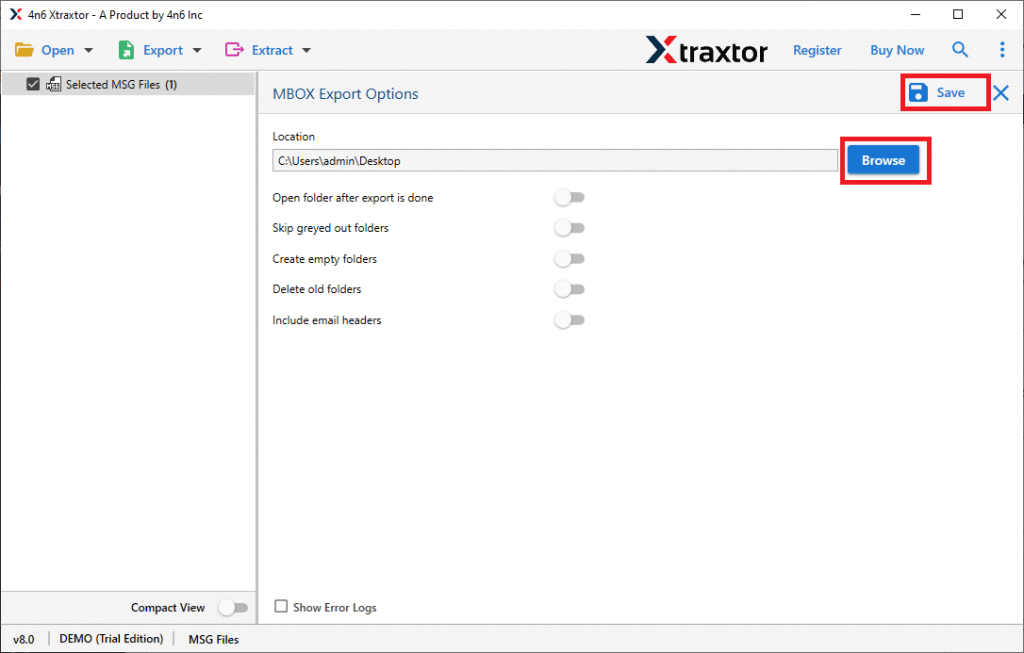Image resolution: width=1024 pixels, height=653 pixels.
Task: Select Buy Now in the top bar
Action: tap(896, 49)
